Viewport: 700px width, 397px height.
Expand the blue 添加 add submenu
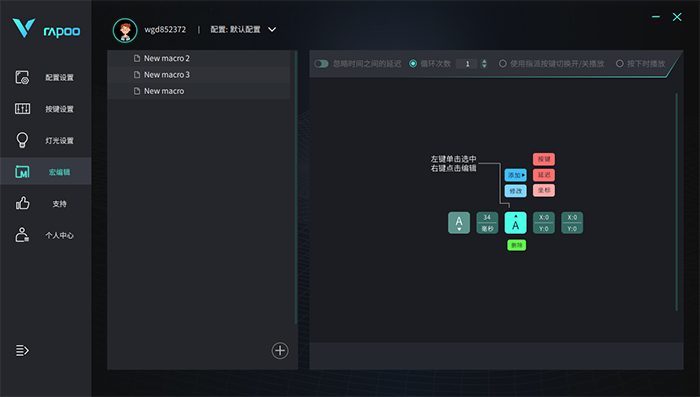[516, 175]
